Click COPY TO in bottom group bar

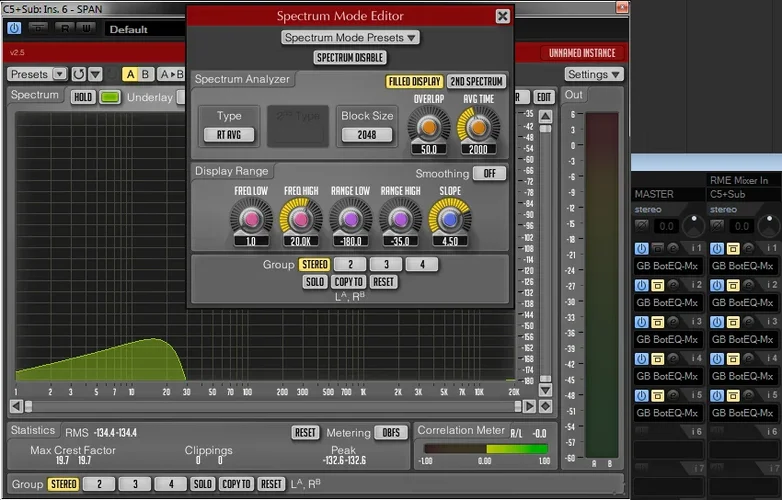[236, 484]
